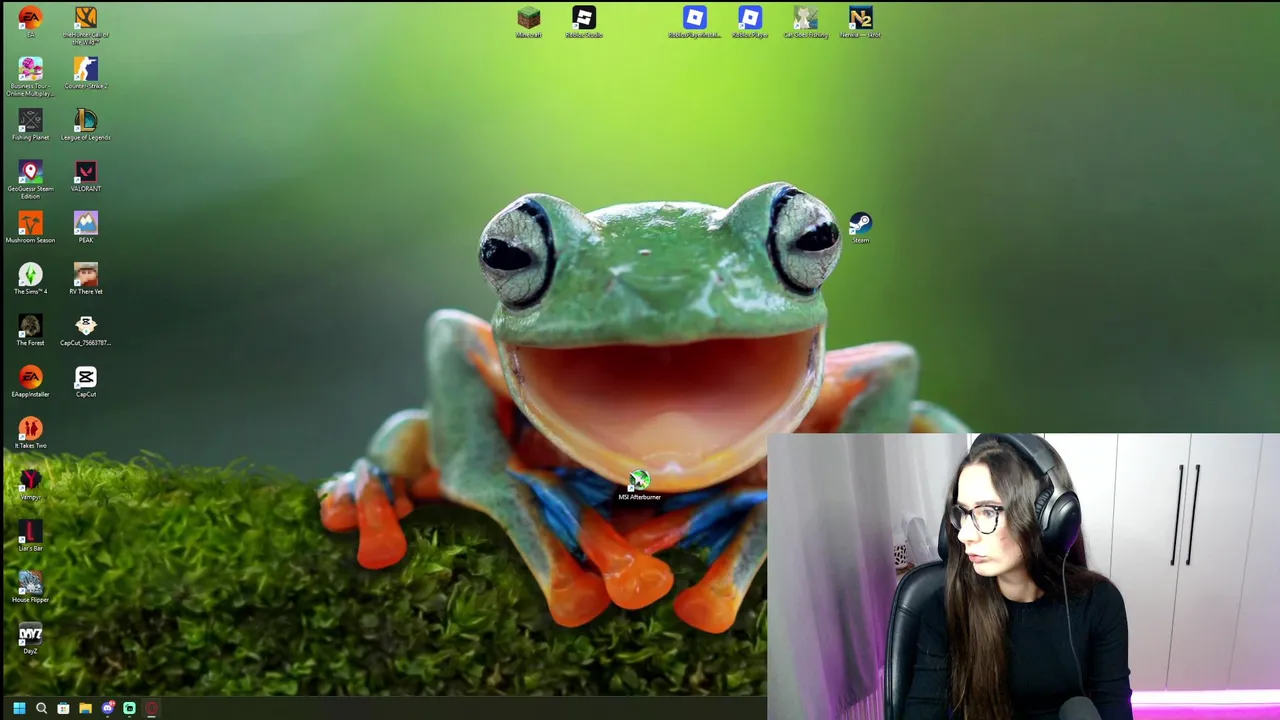Image resolution: width=1280 pixels, height=720 pixels.
Task: Open Microsoft Store from the taskbar
Action: [63, 708]
